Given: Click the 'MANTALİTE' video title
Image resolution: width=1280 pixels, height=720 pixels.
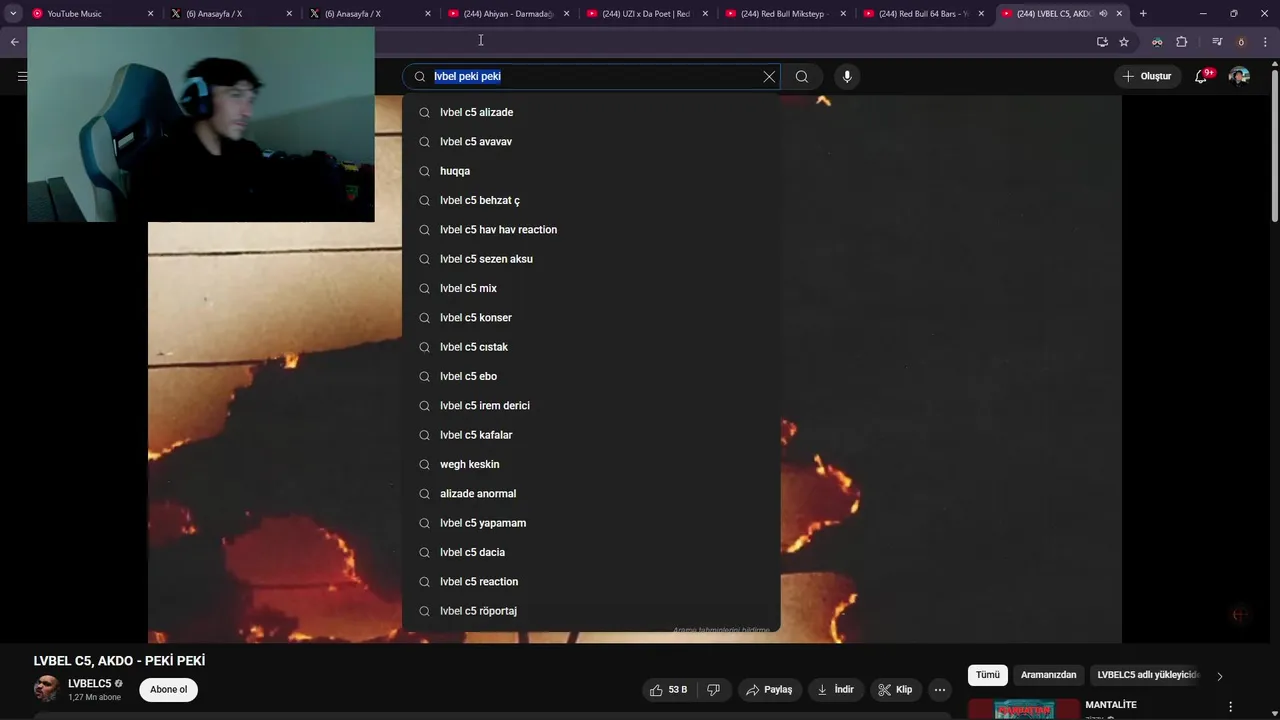Looking at the screenshot, I should (1111, 705).
